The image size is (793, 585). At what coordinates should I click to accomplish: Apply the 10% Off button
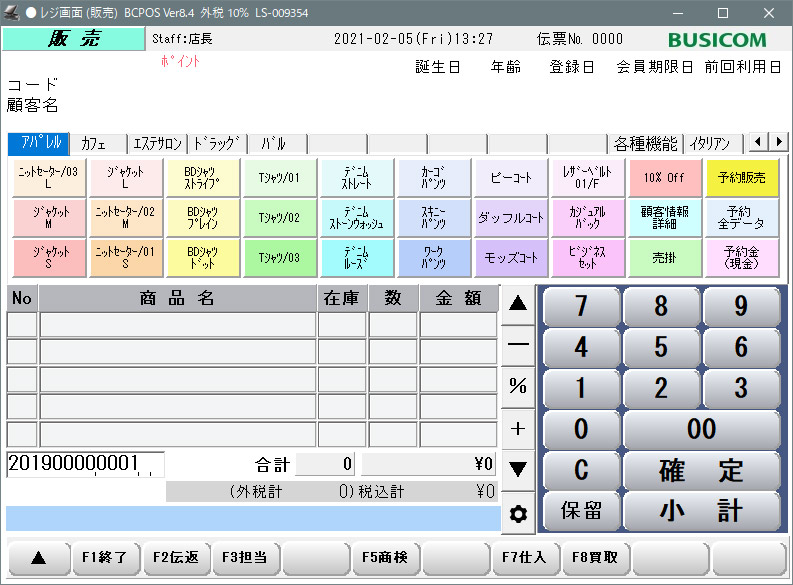[x=664, y=177]
